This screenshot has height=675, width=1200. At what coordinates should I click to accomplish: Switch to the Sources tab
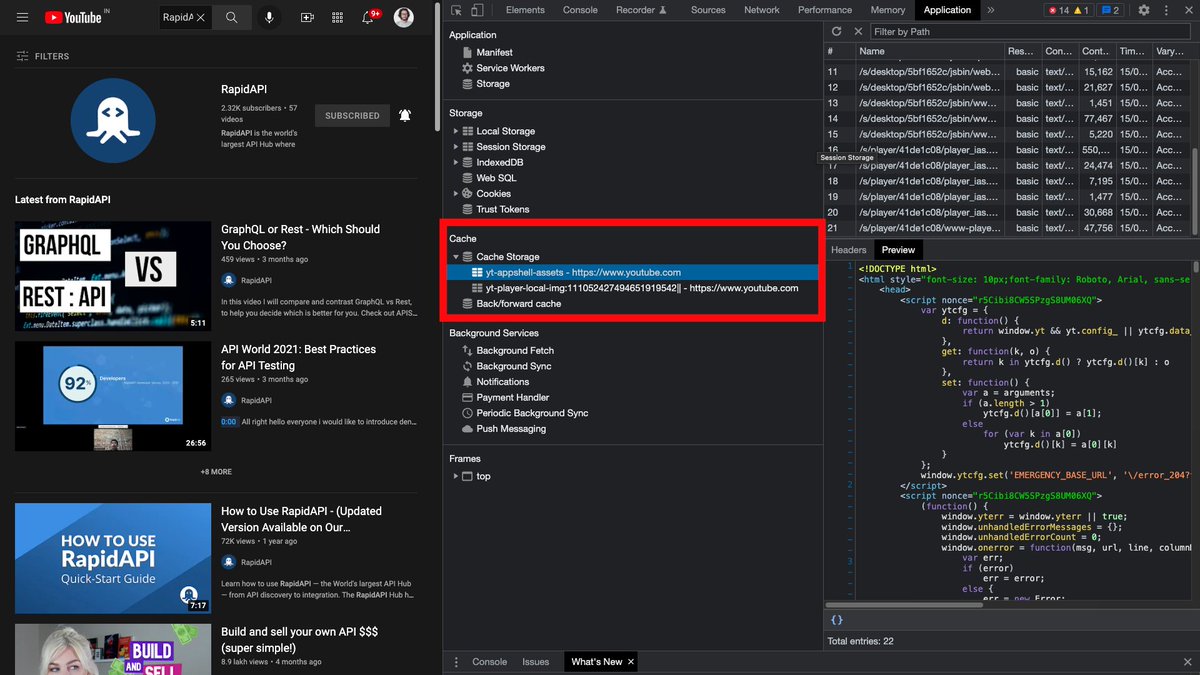(708, 10)
